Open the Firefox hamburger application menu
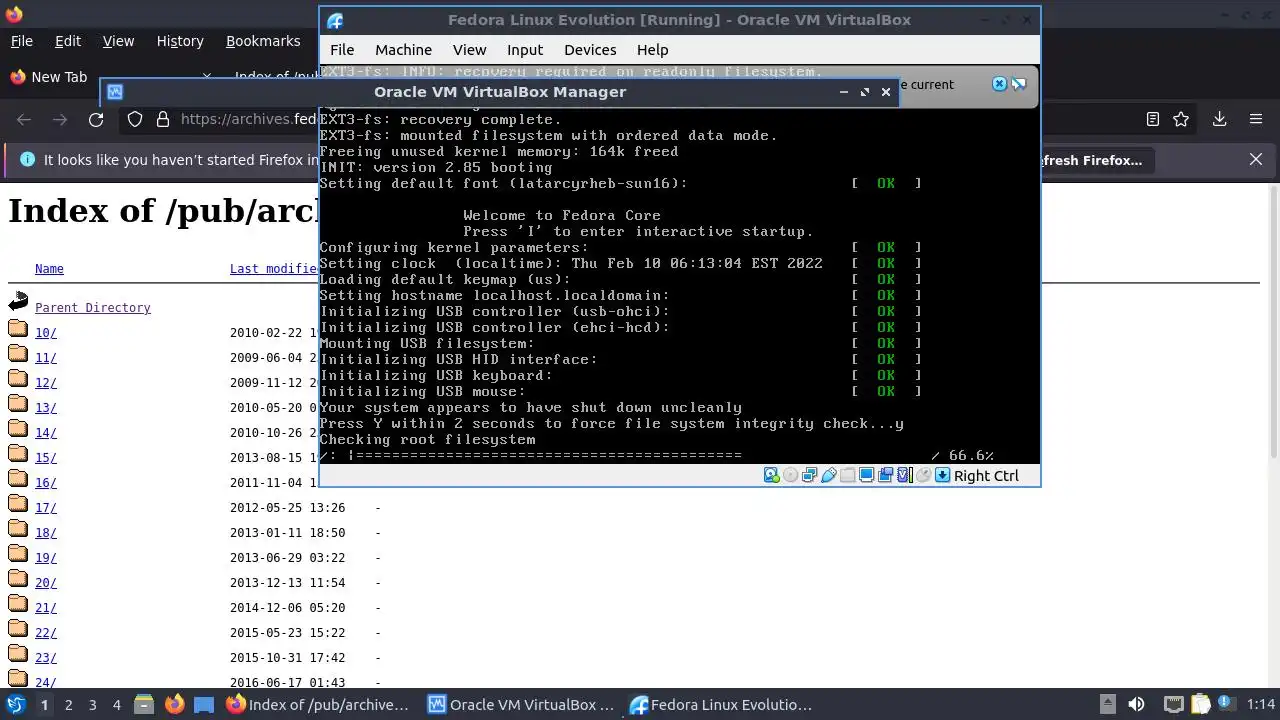 tap(1256, 119)
